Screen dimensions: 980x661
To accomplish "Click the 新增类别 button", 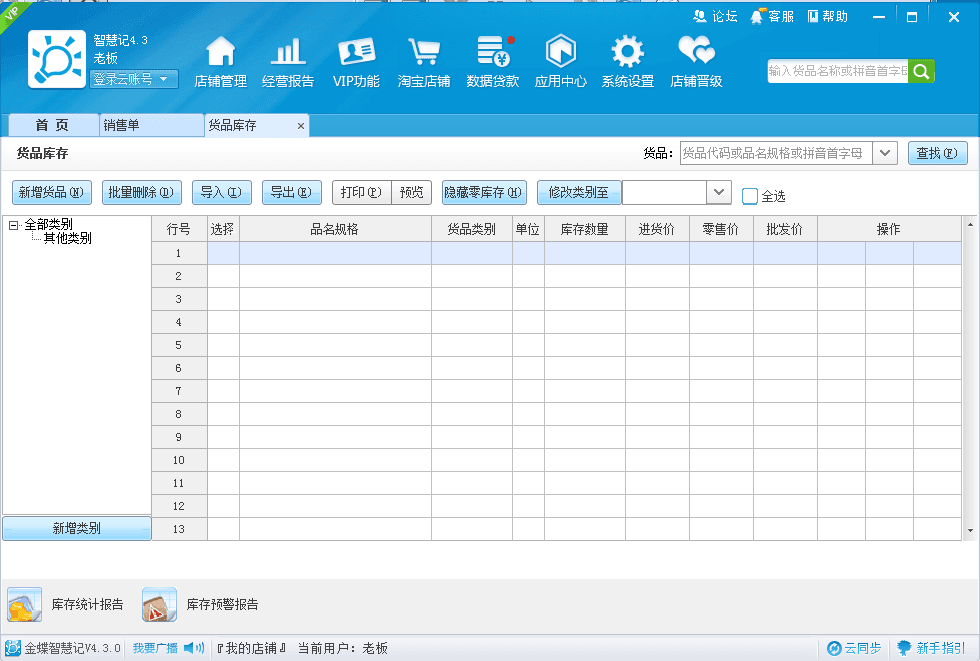I will pos(77,528).
